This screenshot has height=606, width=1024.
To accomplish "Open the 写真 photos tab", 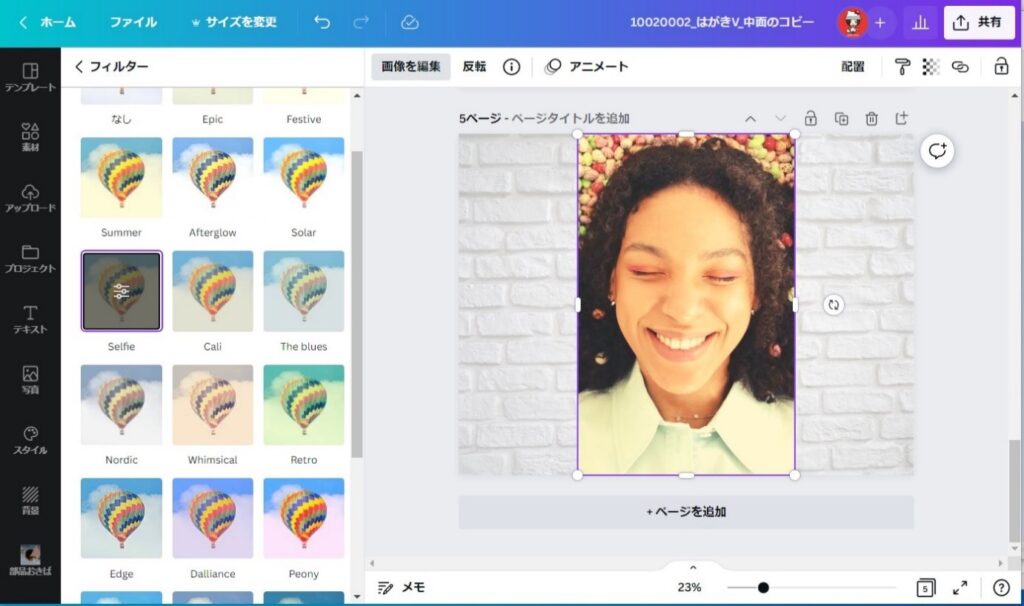I will [x=30, y=379].
